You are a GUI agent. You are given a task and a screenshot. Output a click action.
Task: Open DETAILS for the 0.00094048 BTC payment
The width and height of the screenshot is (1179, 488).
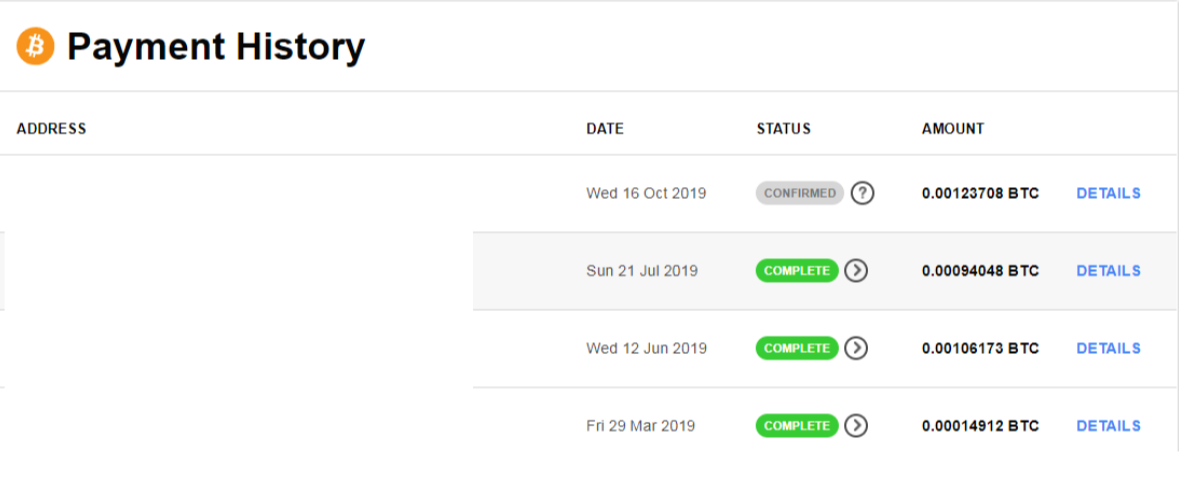point(1108,271)
